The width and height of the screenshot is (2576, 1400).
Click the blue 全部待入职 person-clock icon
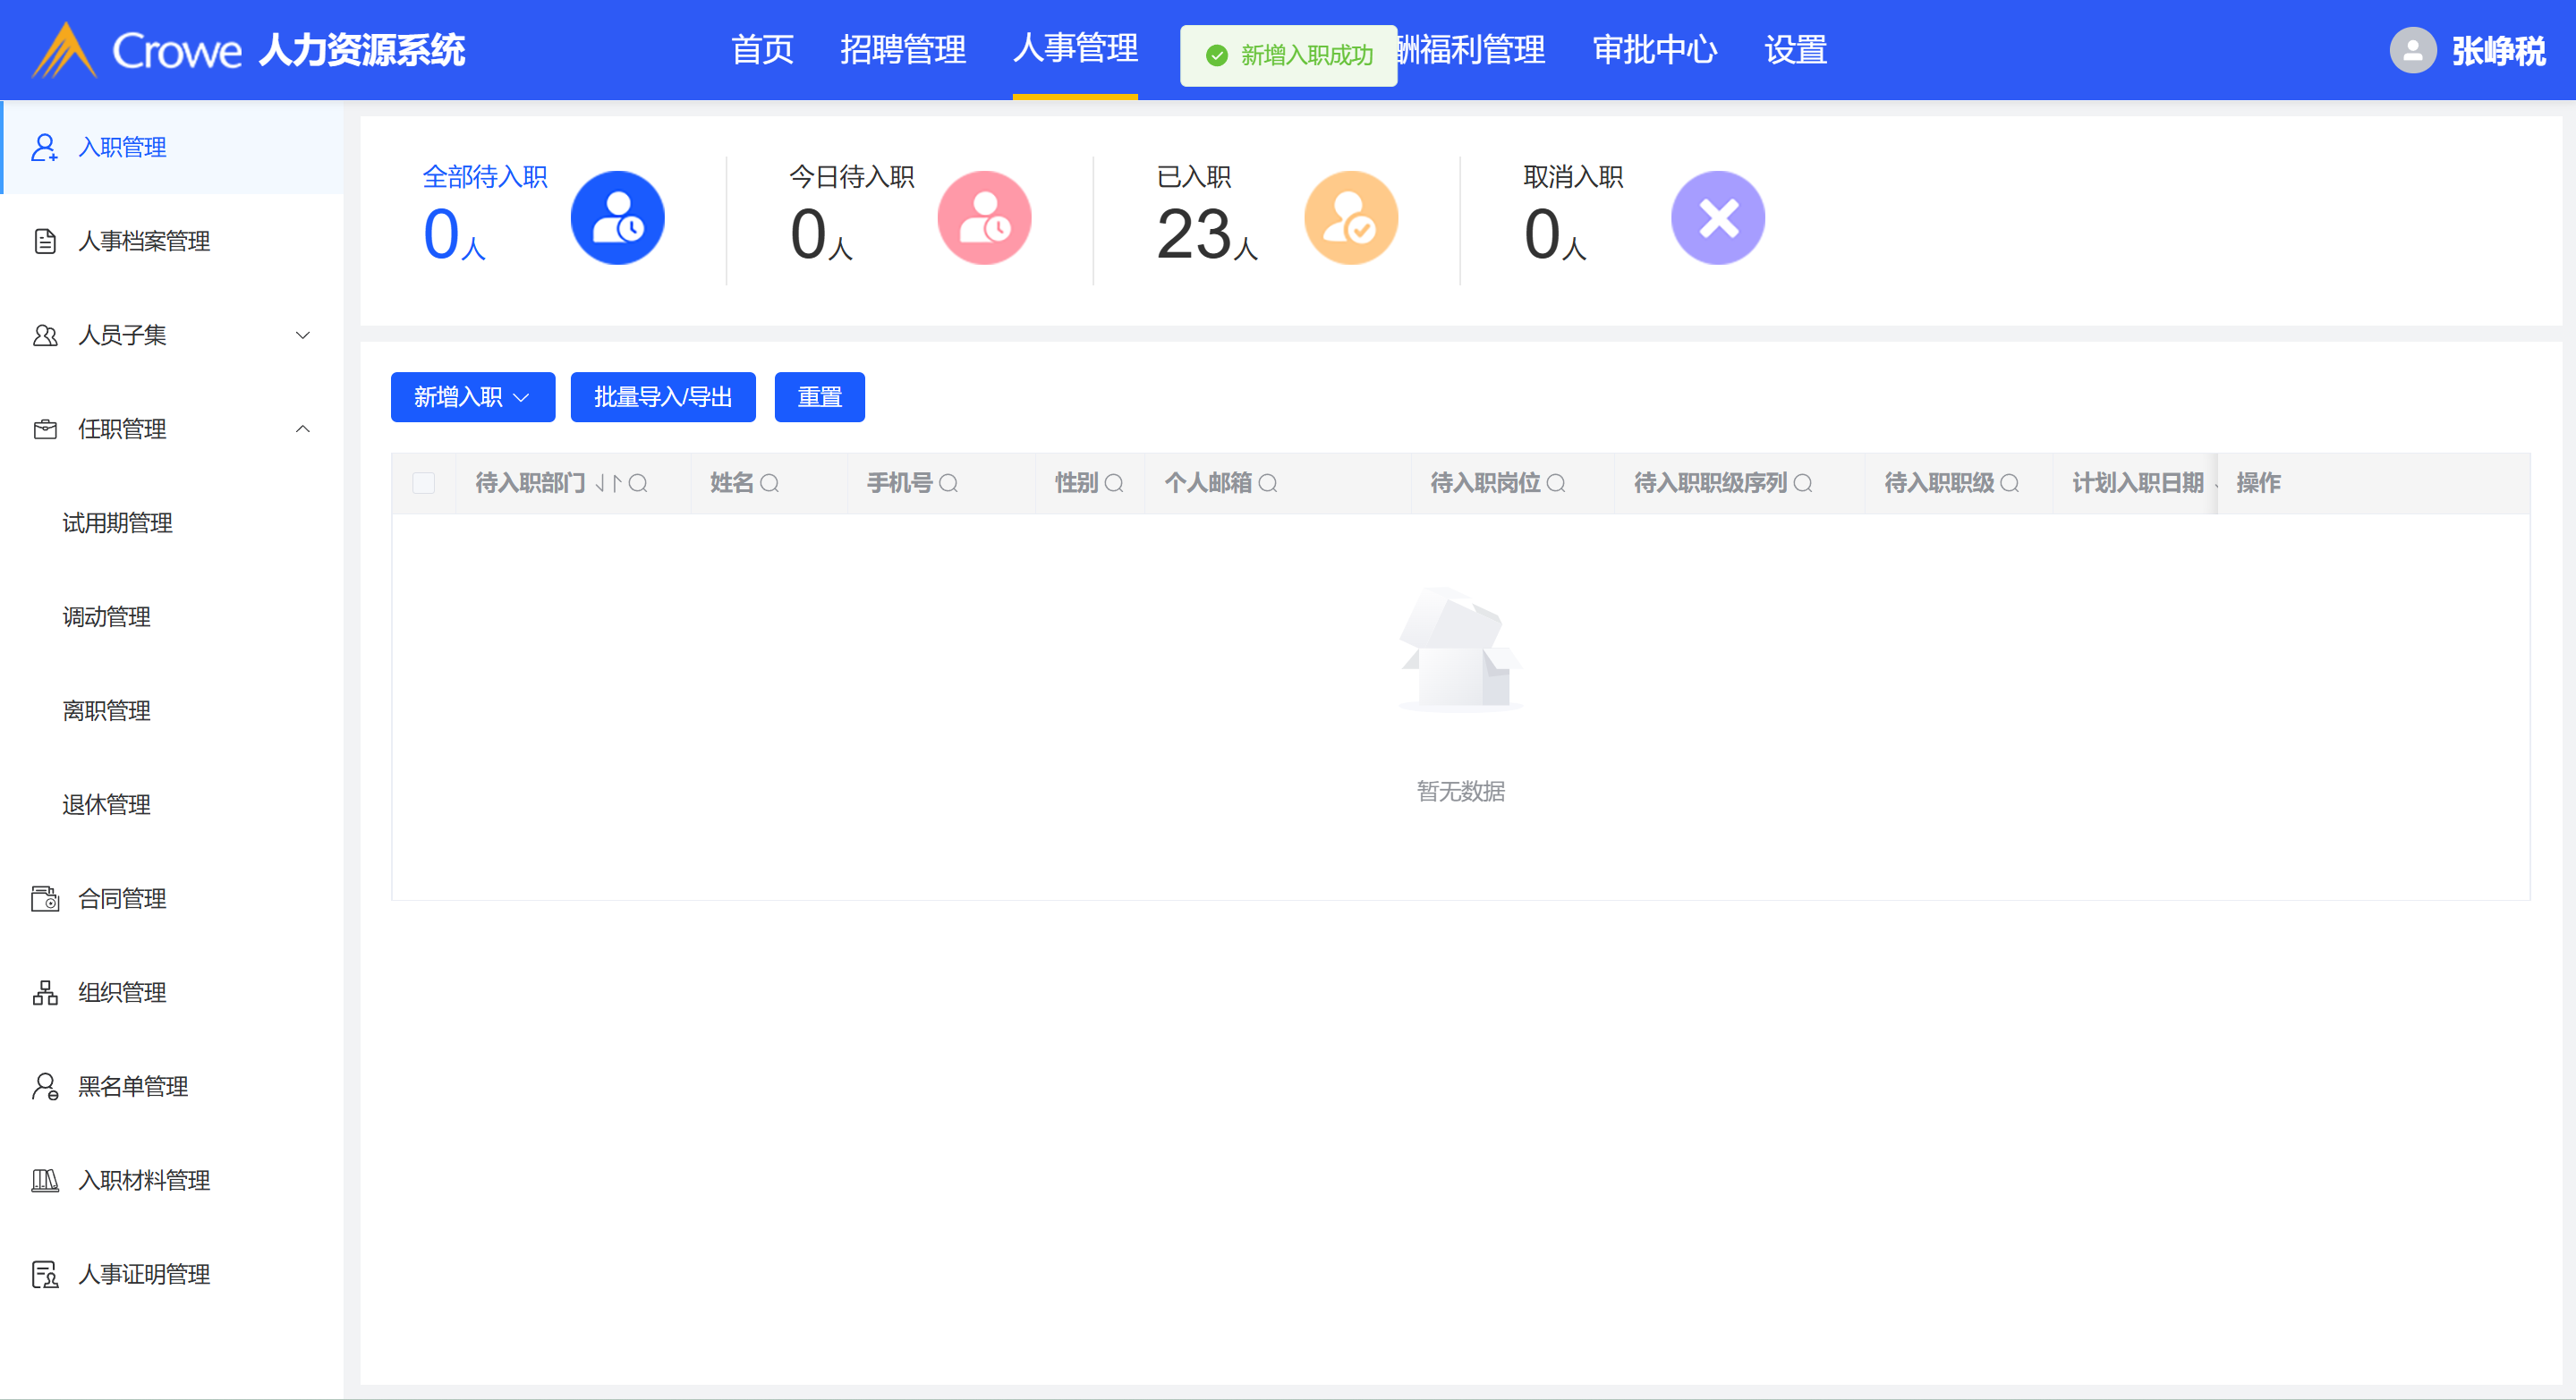point(617,218)
